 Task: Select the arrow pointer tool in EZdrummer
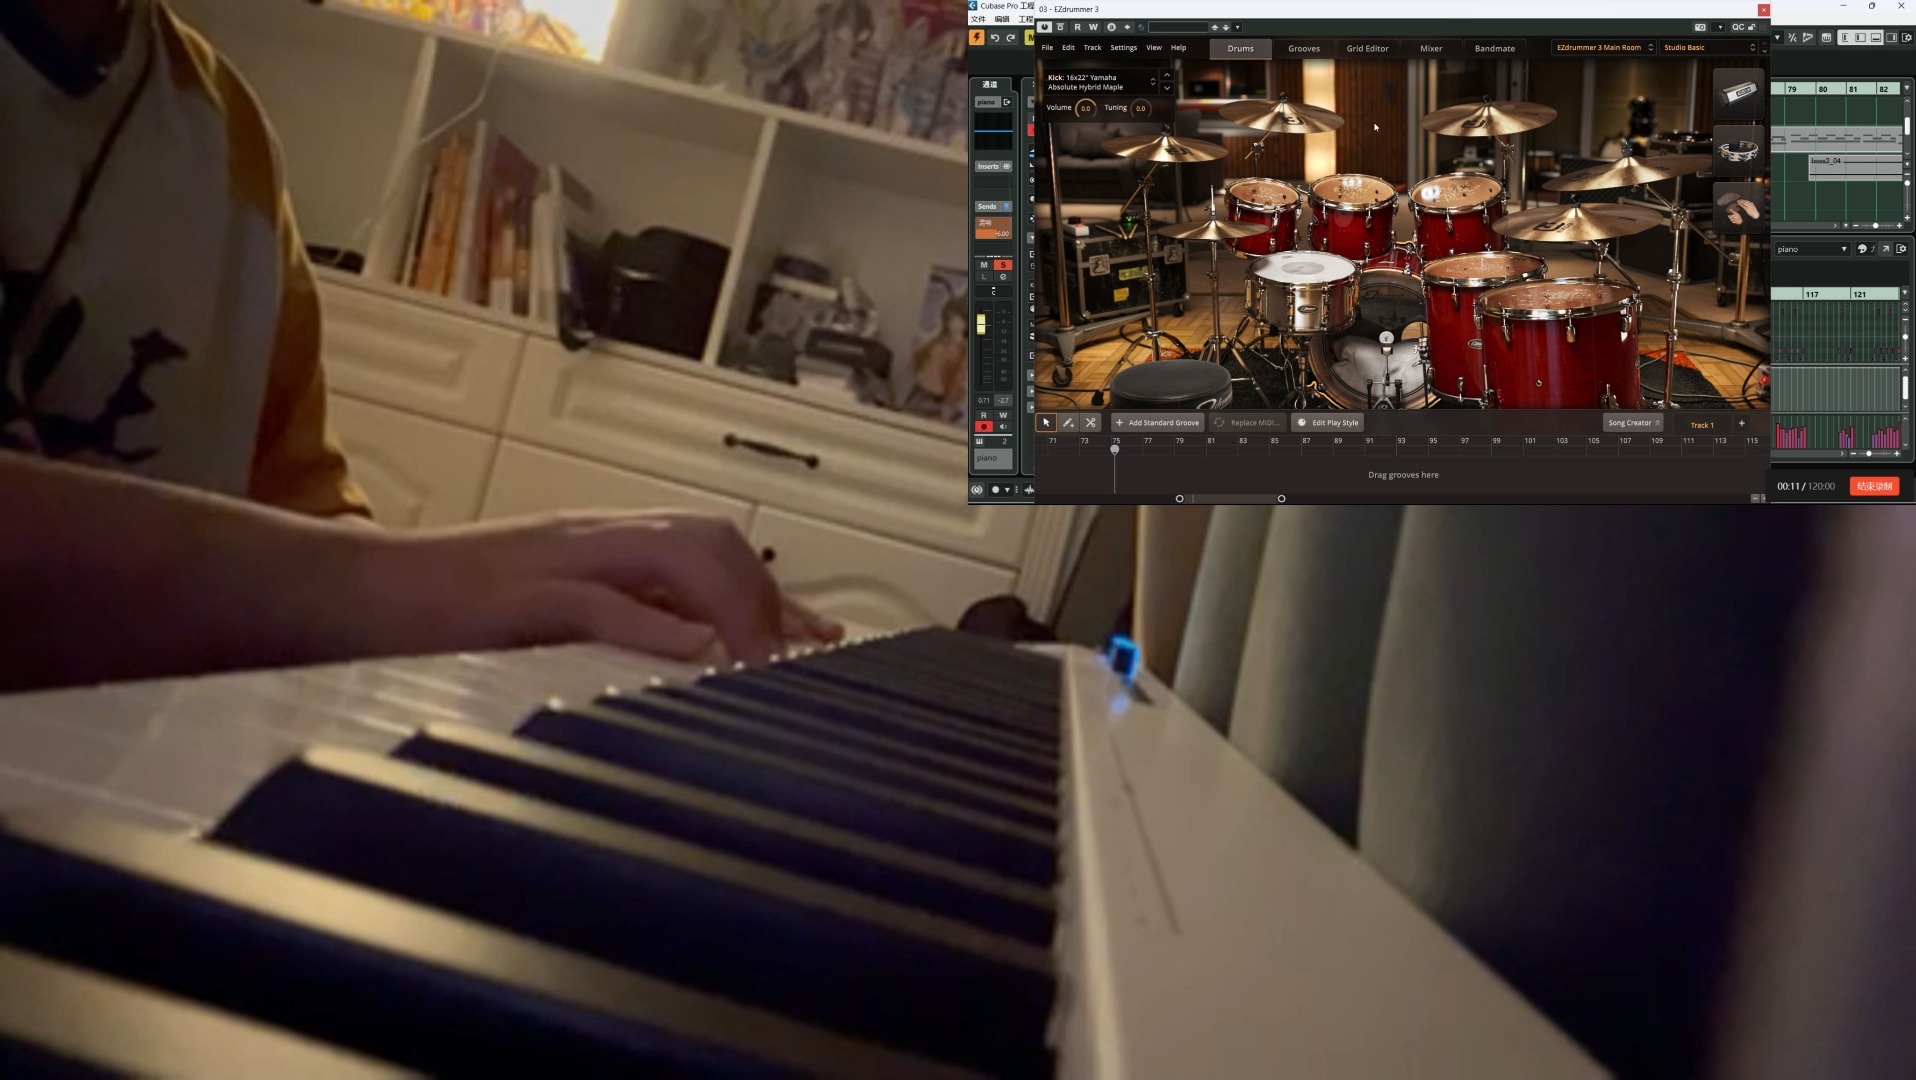(x=1046, y=423)
